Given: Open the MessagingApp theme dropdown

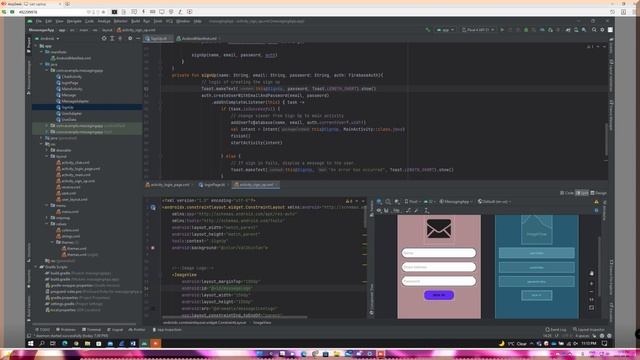Looking at the screenshot, I should coord(455,202).
